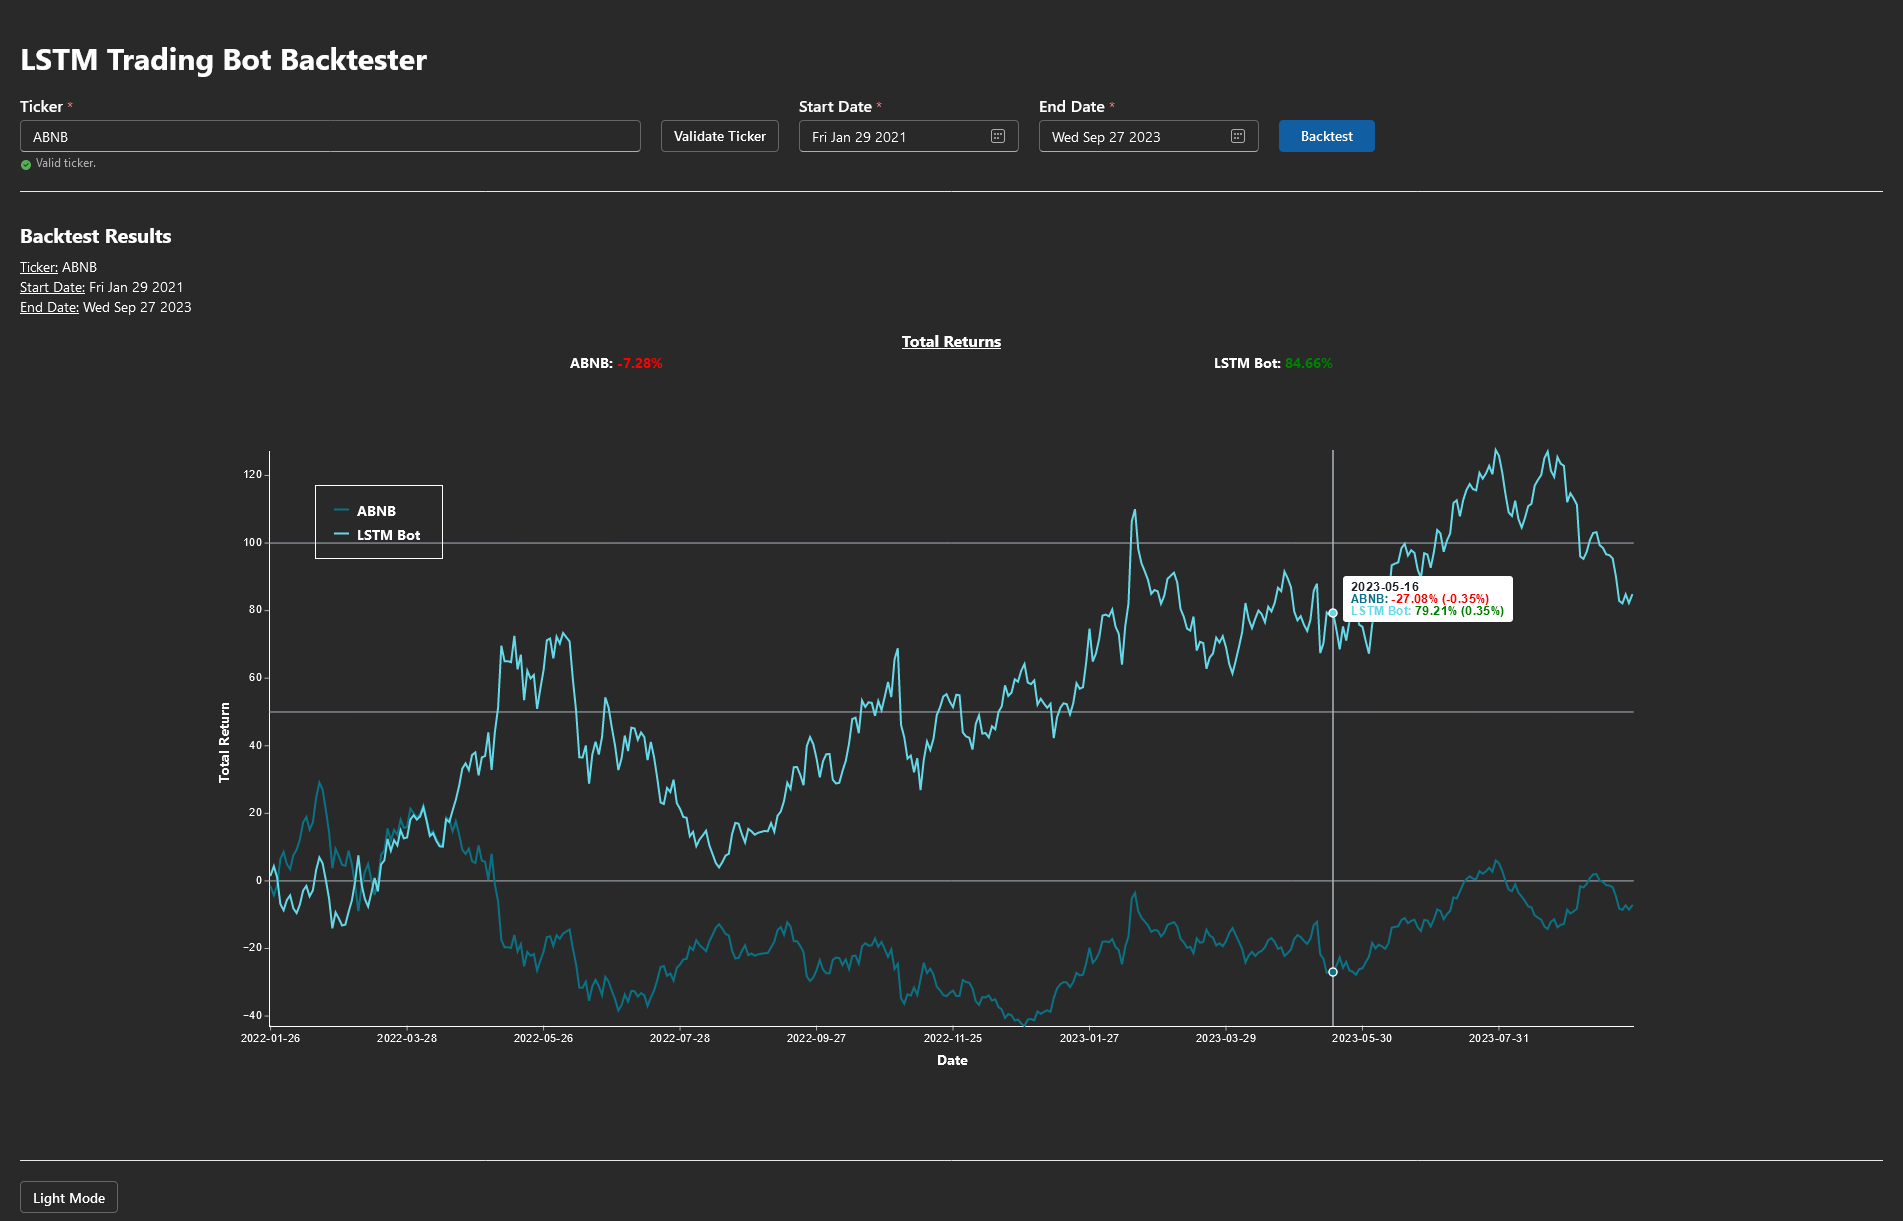Click the Date x-axis title
Viewport: 1903px width, 1221px height.
(x=952, y=1060)
